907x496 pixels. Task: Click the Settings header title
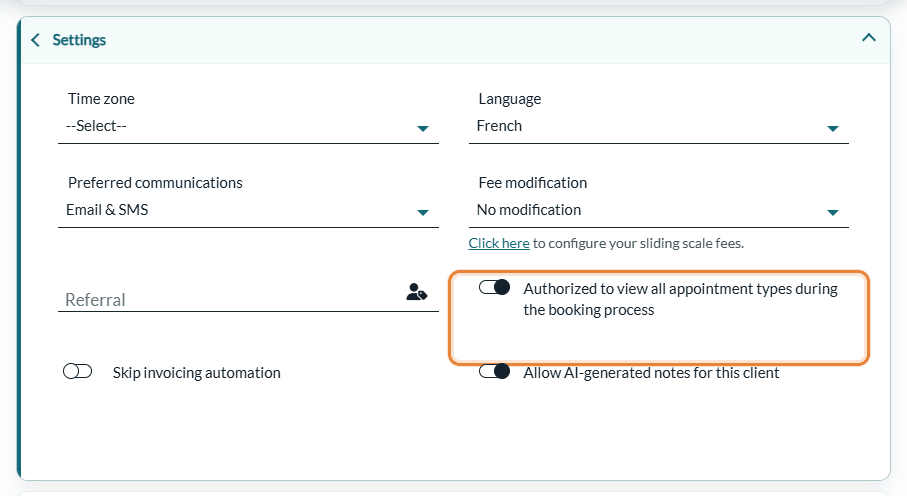coord(79,40)
